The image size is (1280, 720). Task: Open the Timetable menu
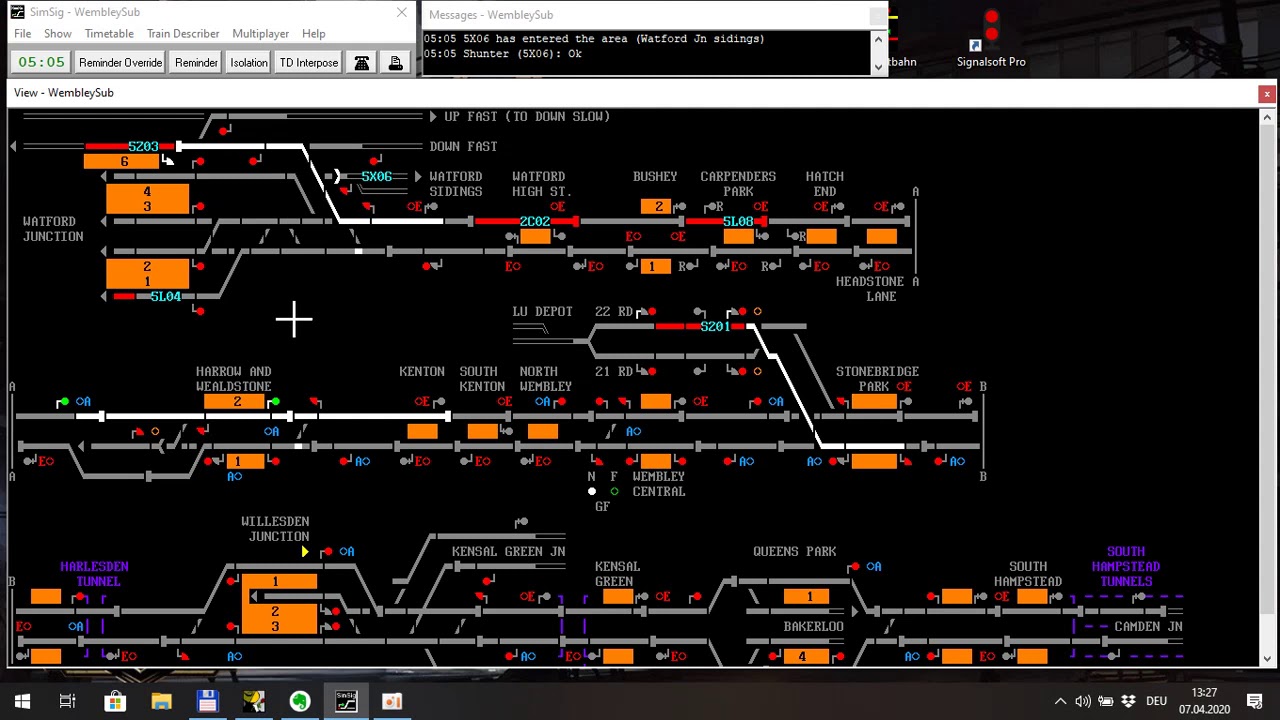point(109,33)
